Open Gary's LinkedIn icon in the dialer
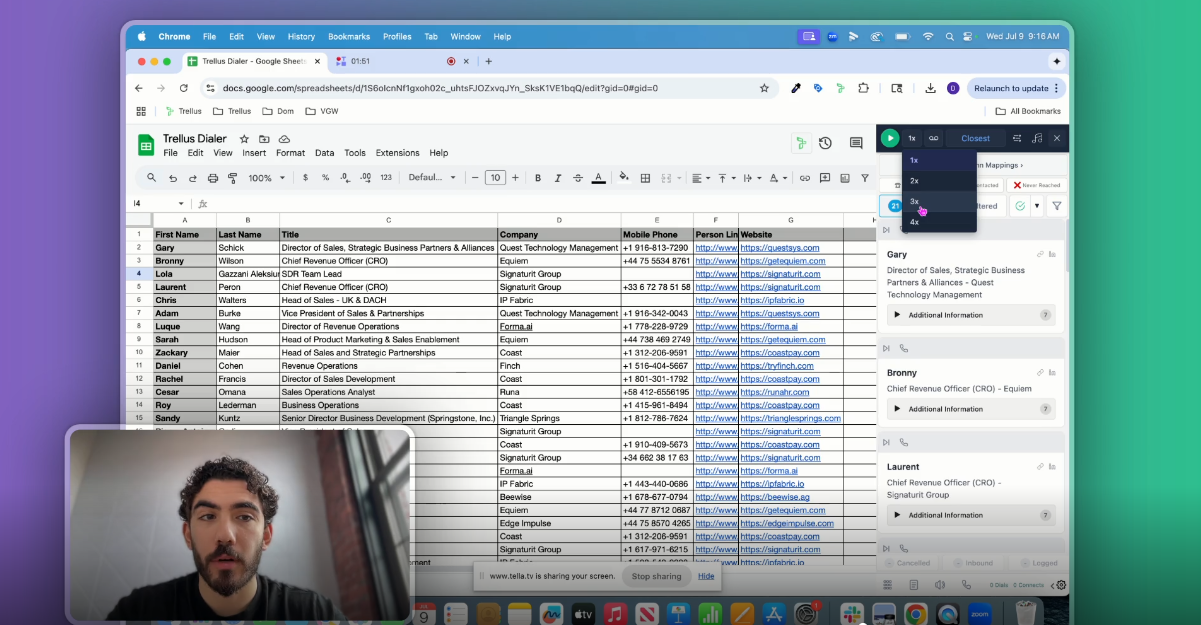 1053,255
